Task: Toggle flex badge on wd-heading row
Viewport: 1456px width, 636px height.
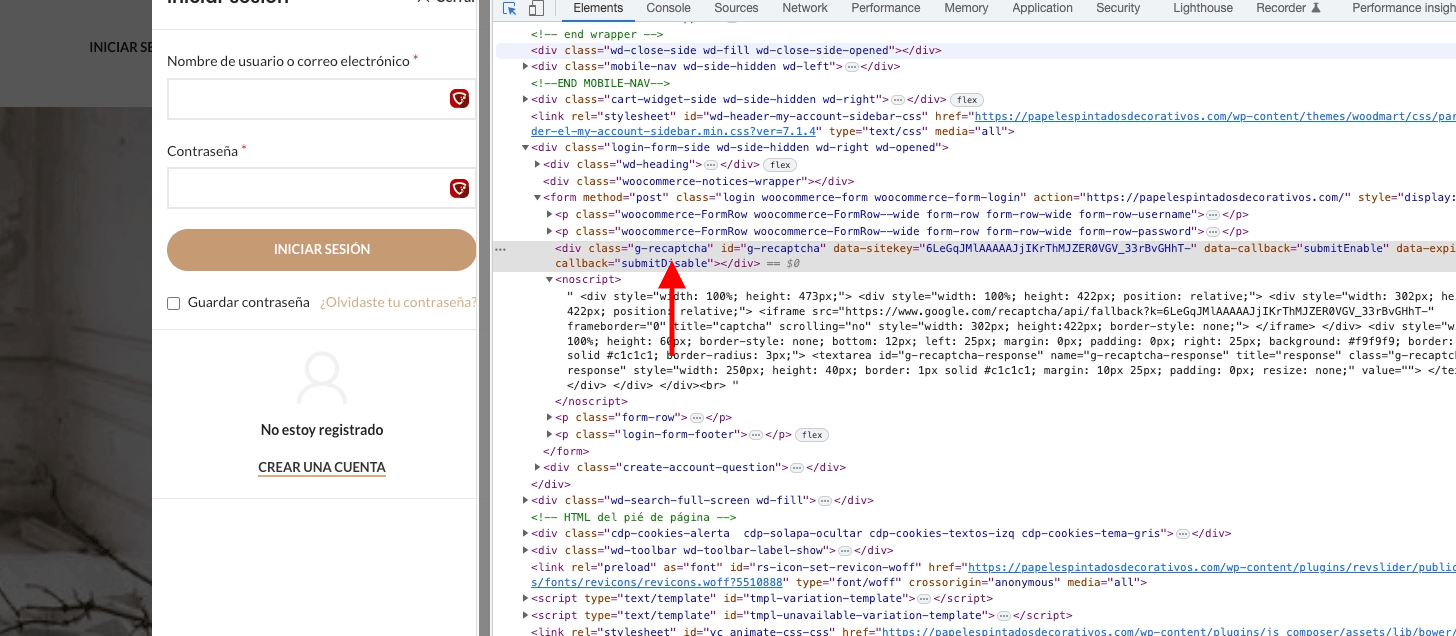Action: [780, 165]
